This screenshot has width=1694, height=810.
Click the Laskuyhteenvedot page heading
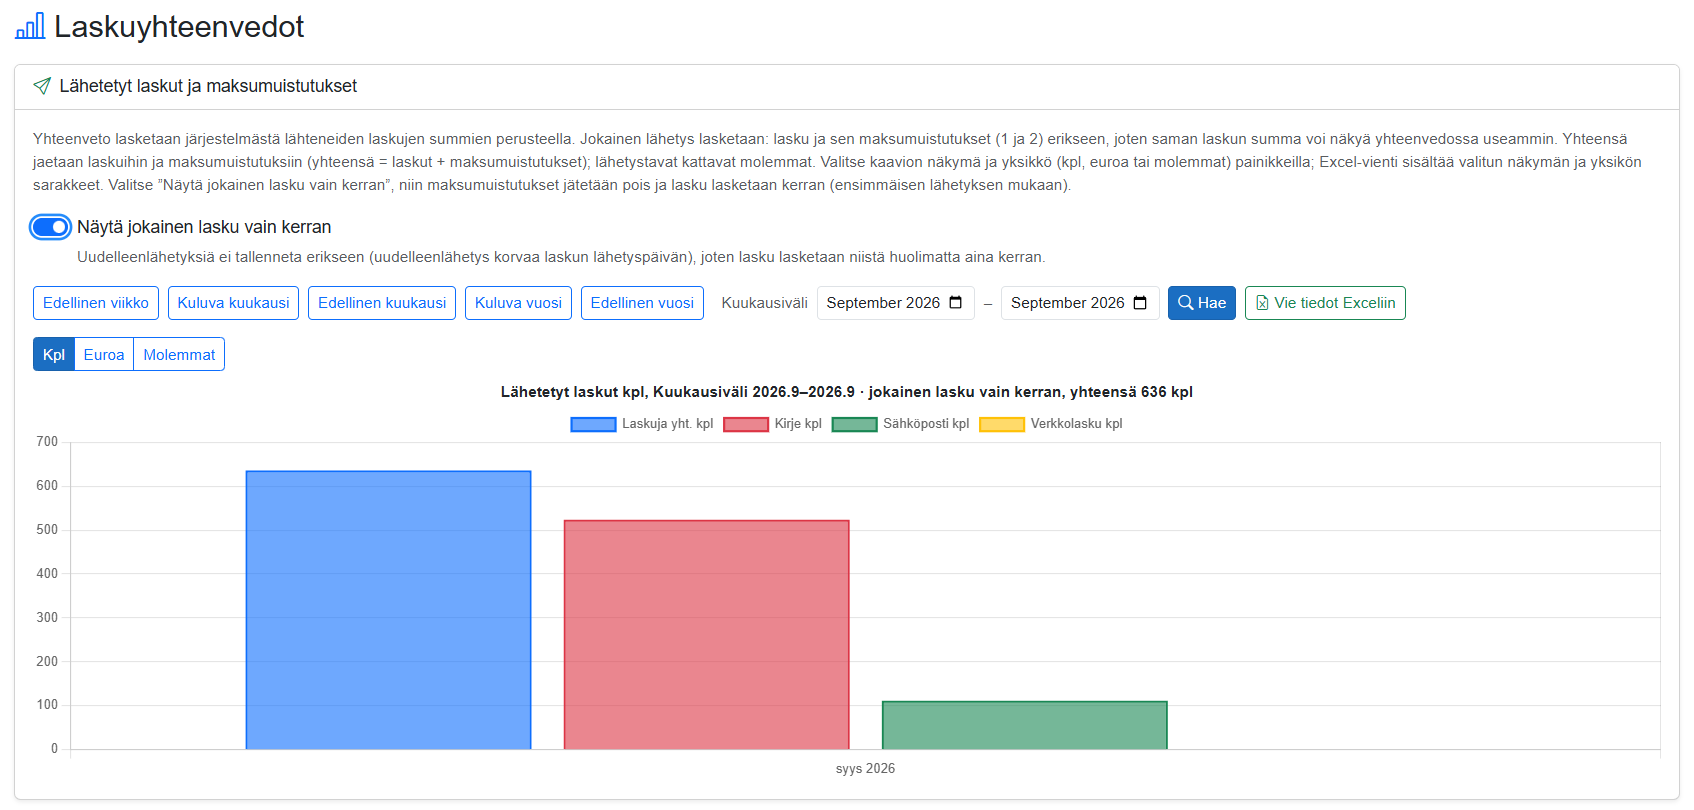pyautogui.click(x=179, y=27)
